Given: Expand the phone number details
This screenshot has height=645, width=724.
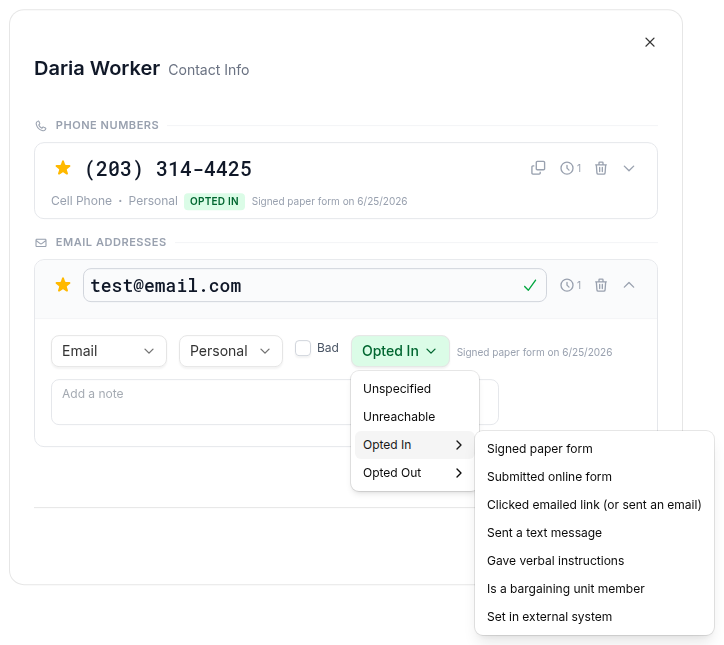Looking at the screenshot, I should point(629,168).
